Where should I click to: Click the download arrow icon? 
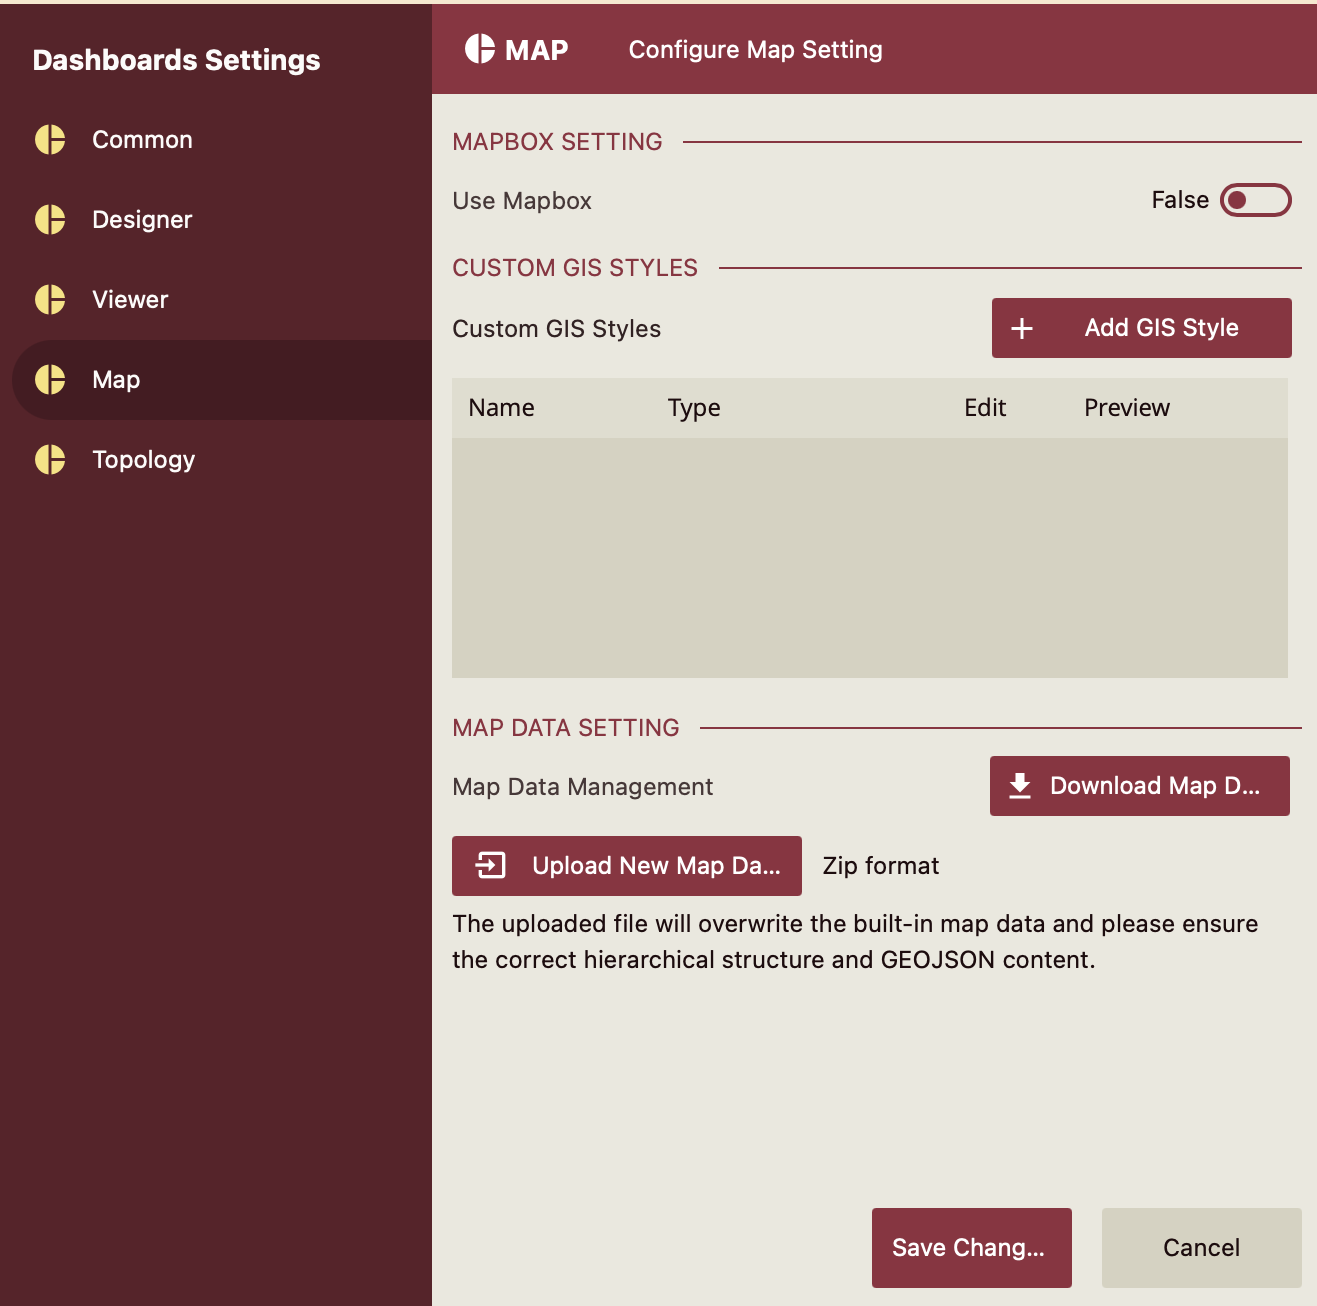pyautogui.click(x=1019, y=786)
